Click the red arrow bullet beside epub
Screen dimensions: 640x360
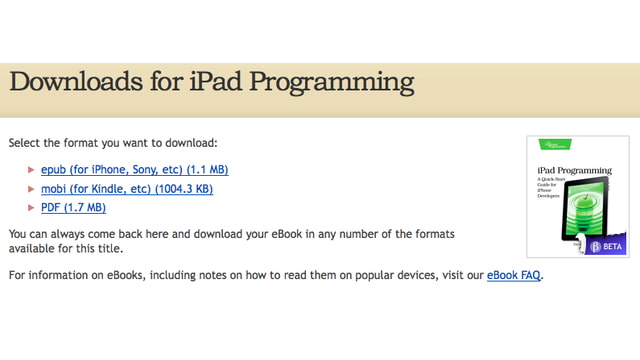coord(31,169)
